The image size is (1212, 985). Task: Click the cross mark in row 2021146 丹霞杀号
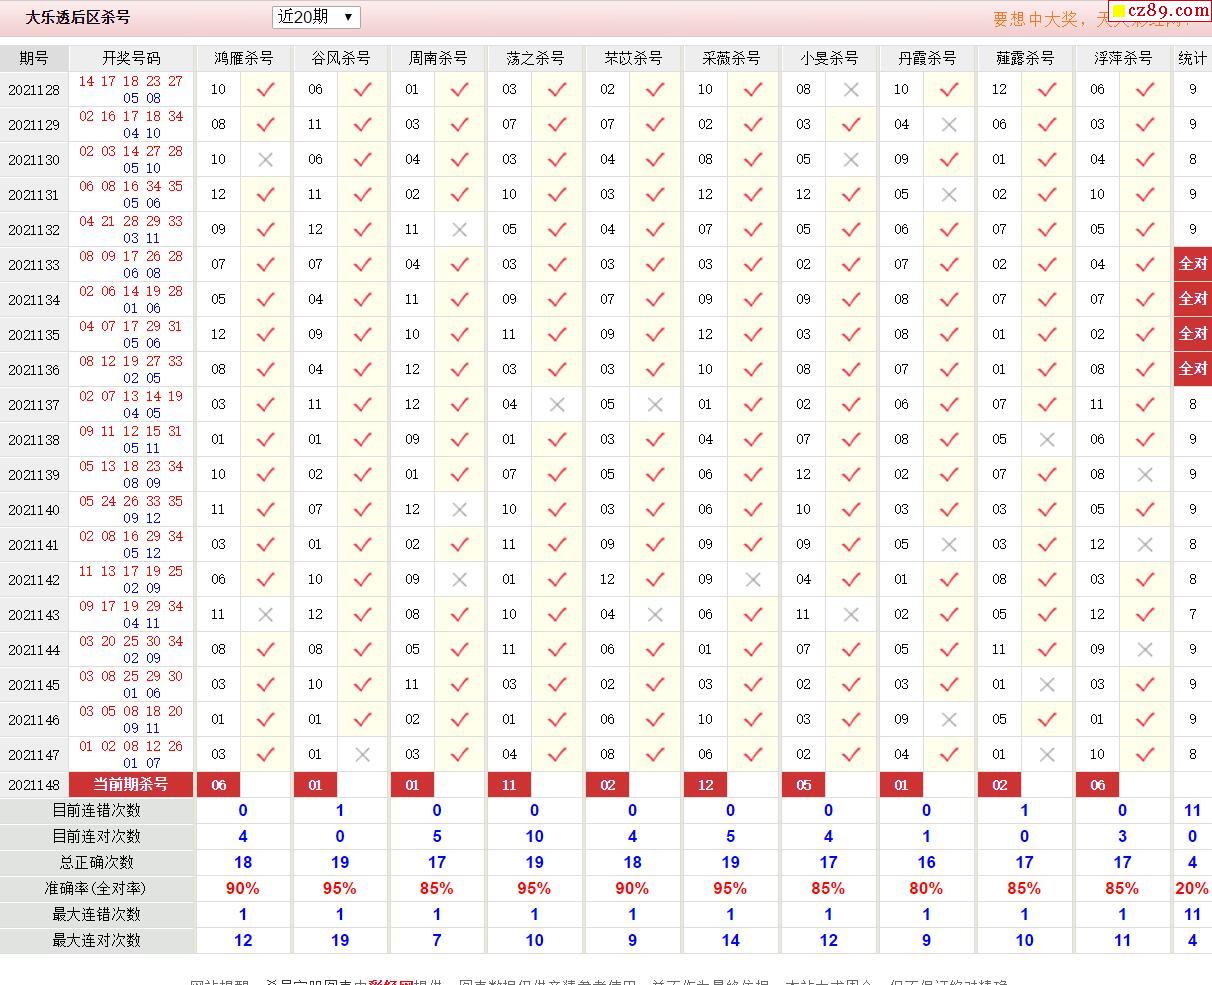(949, 719)
